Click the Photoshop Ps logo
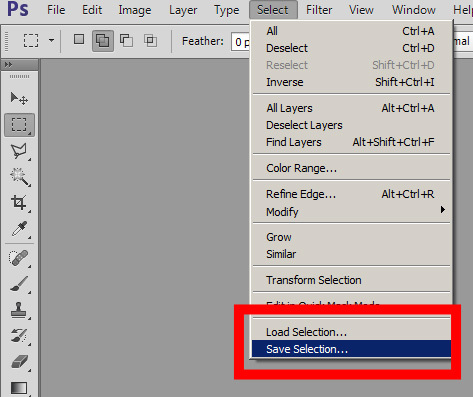The width and height of the screenshot is (473, 397). coord(18,9)
